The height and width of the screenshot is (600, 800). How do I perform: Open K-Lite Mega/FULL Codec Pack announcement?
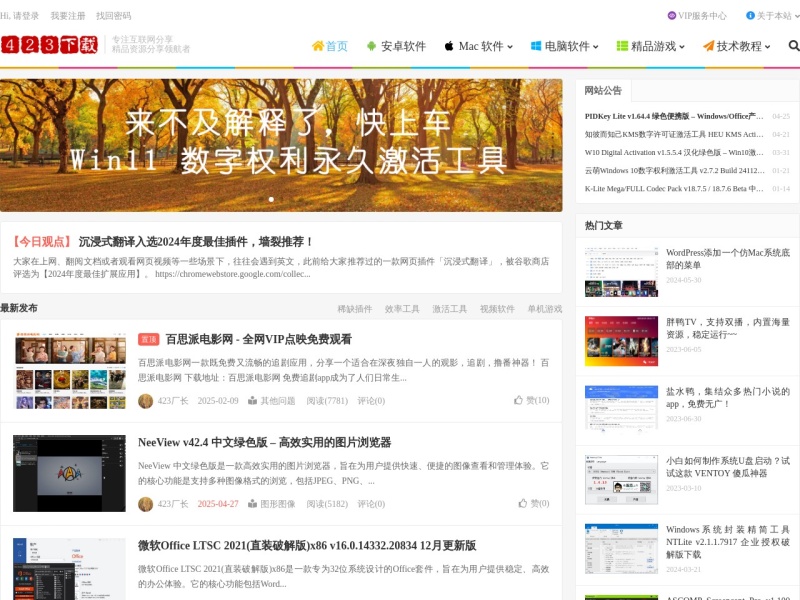point(674,189)
